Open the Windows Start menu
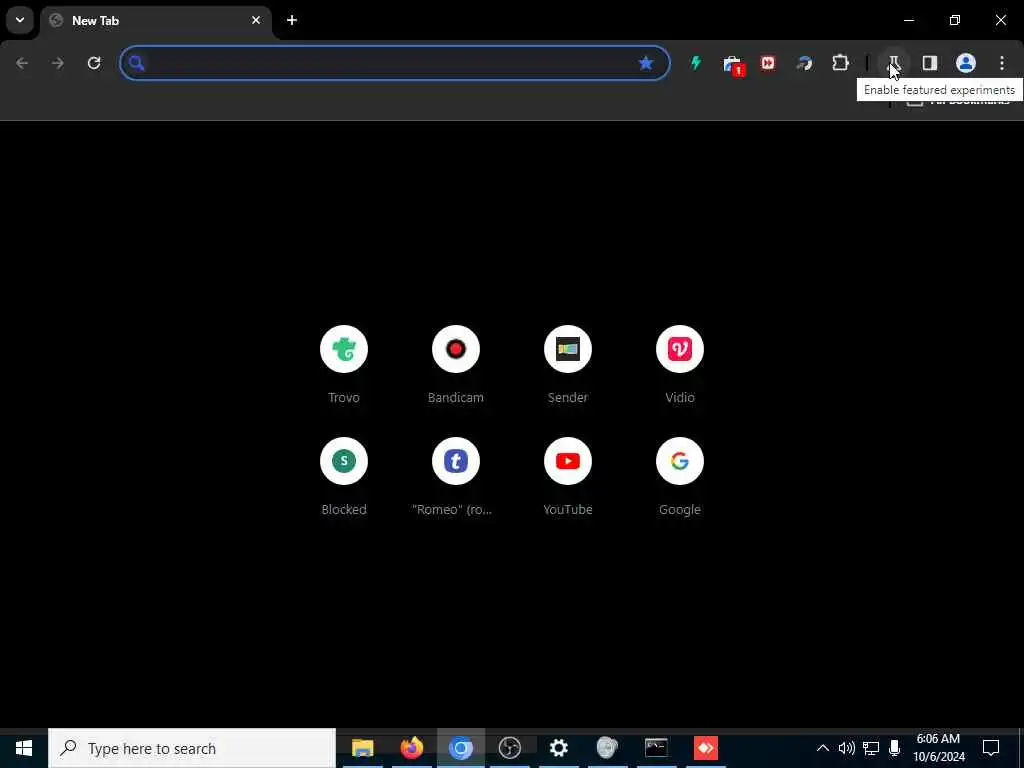The width and height of the screenshot is (1024, 768). tap(24, 748)
